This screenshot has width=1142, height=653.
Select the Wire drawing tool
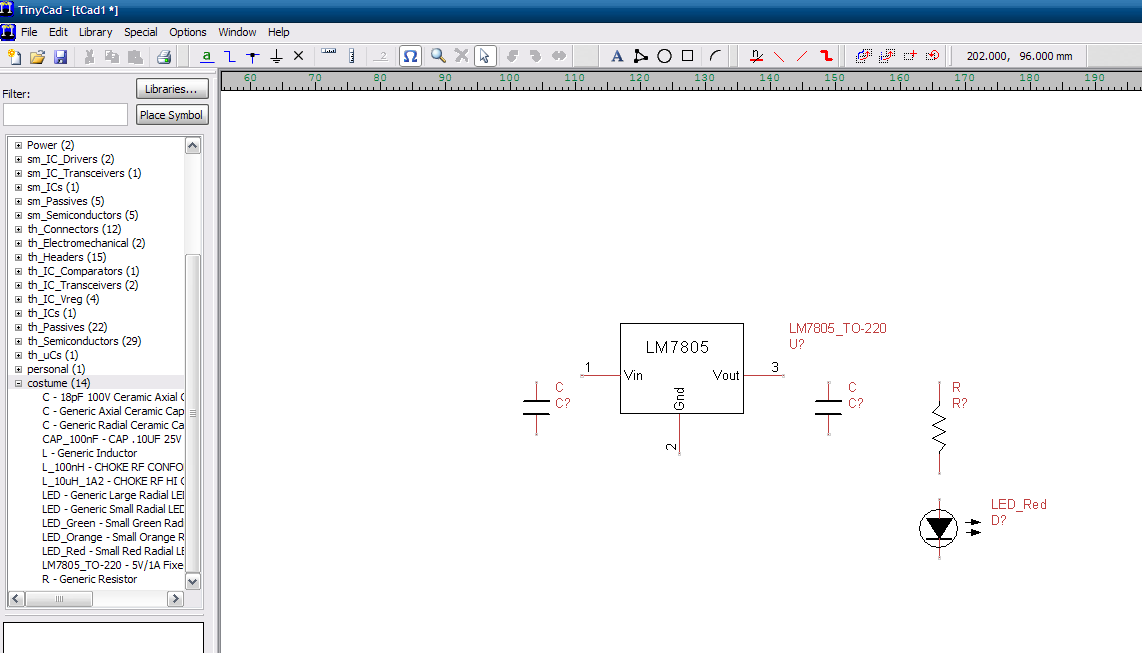tap(230, 57)
